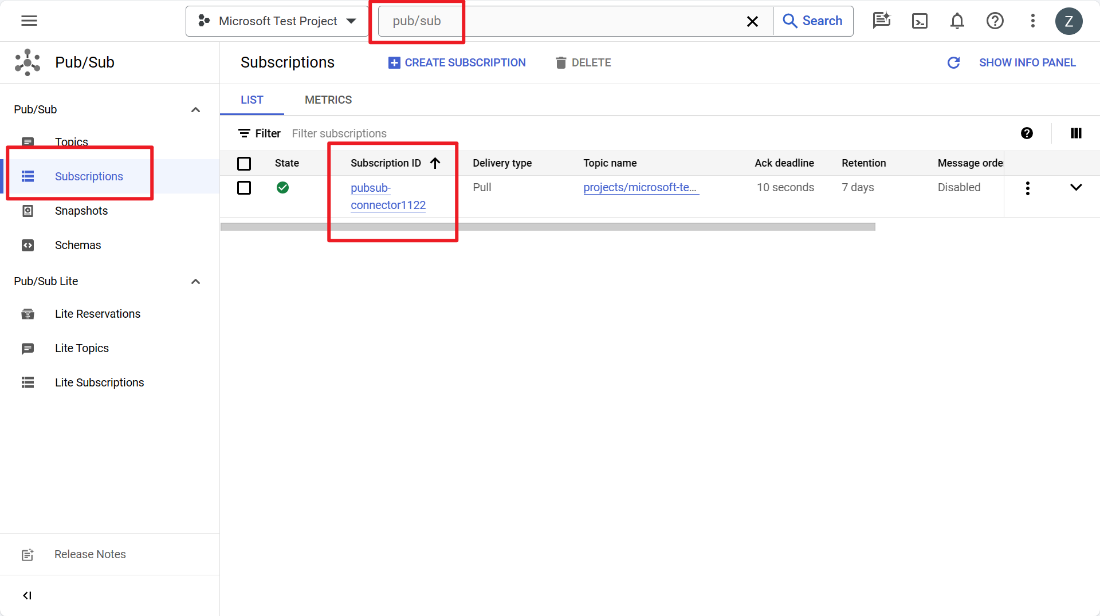Screen dimensions: 1100x616
Task: Open row actions three-dot menu
Action: (x=1028, y=188)
